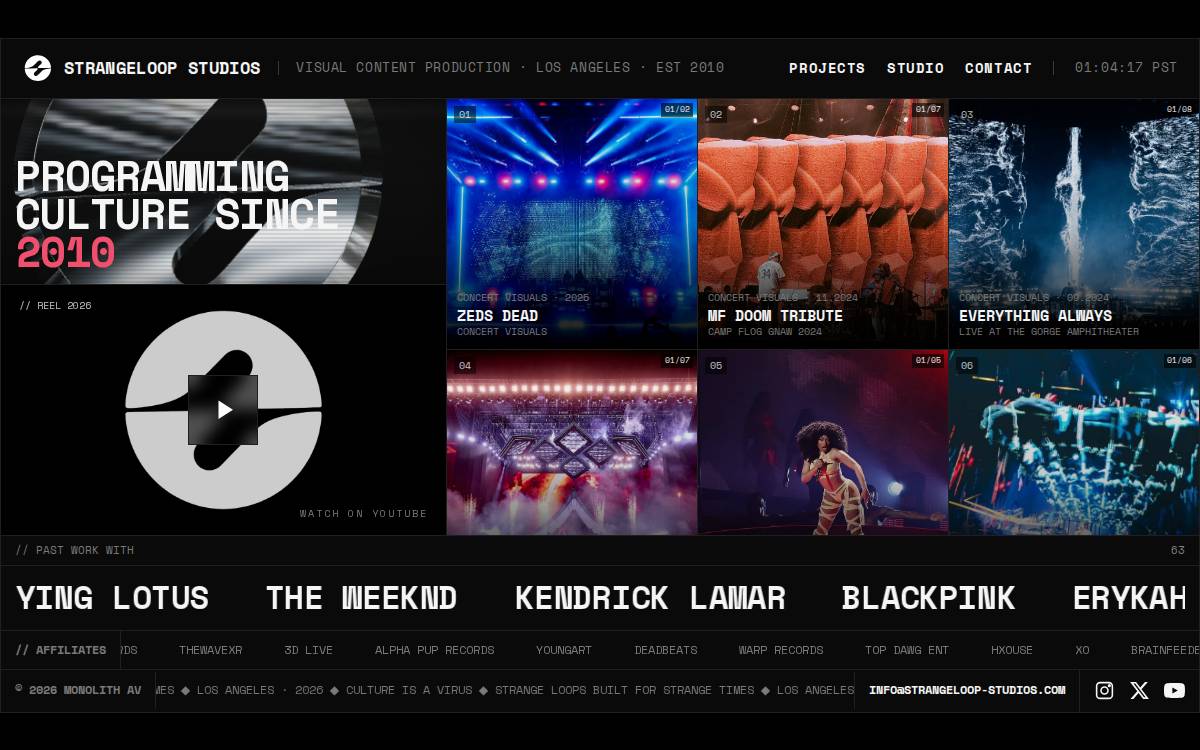Open the Projects nav item
This screenshot has height=750, width=1200.
[x=827, y=68]
